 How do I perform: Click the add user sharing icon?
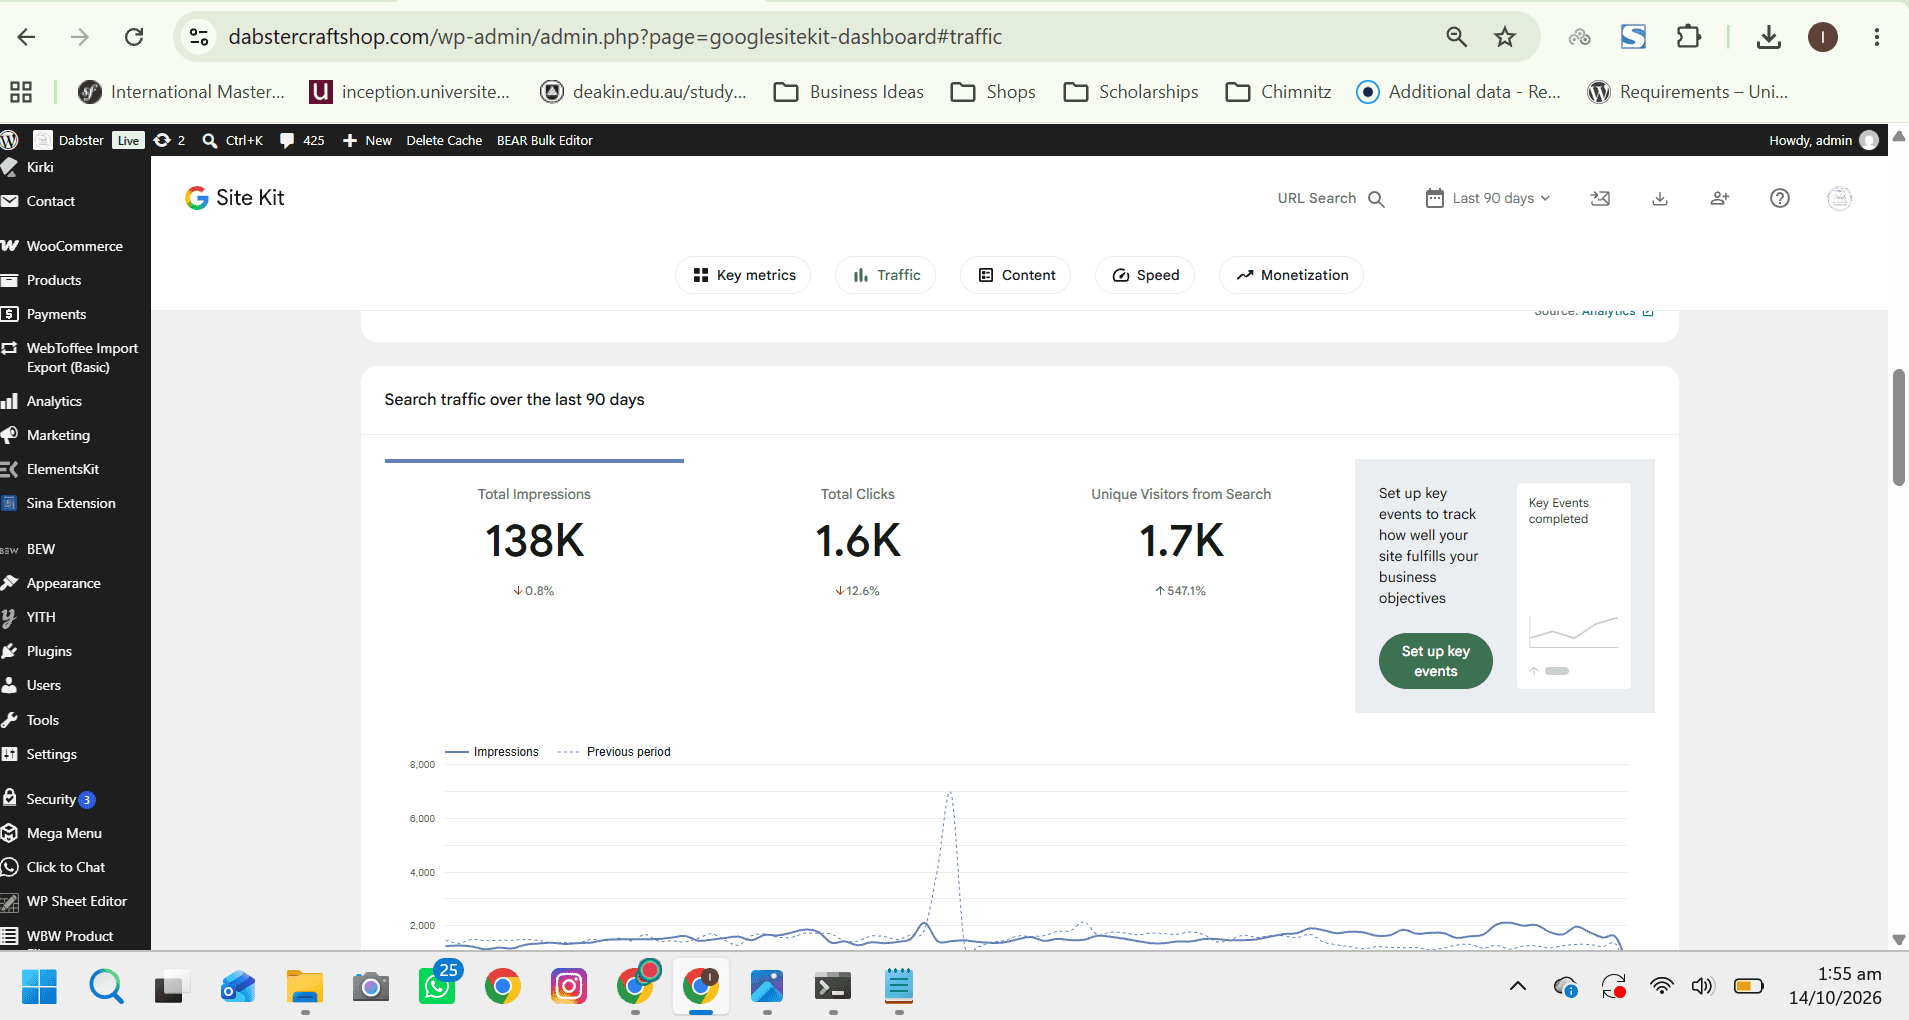(1720, 198)
